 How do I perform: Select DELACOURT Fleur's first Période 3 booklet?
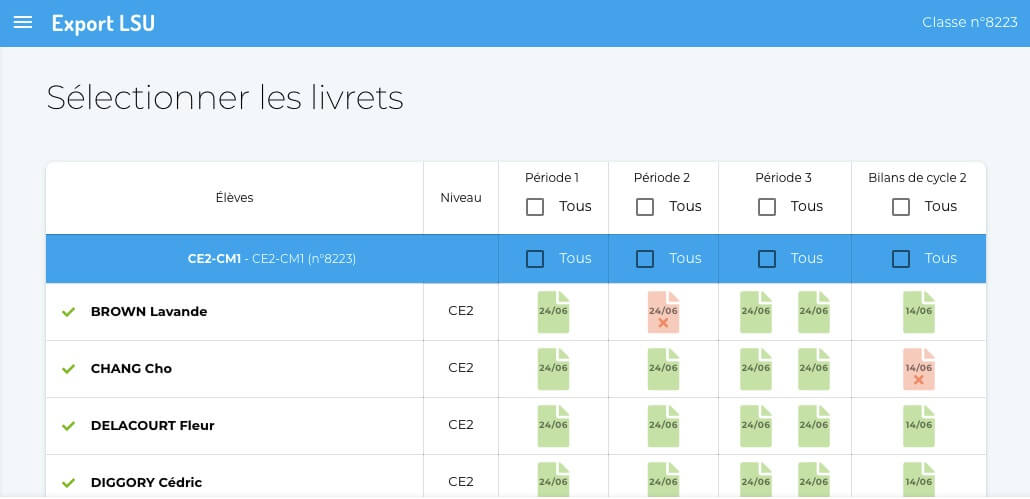coord(755,426)
